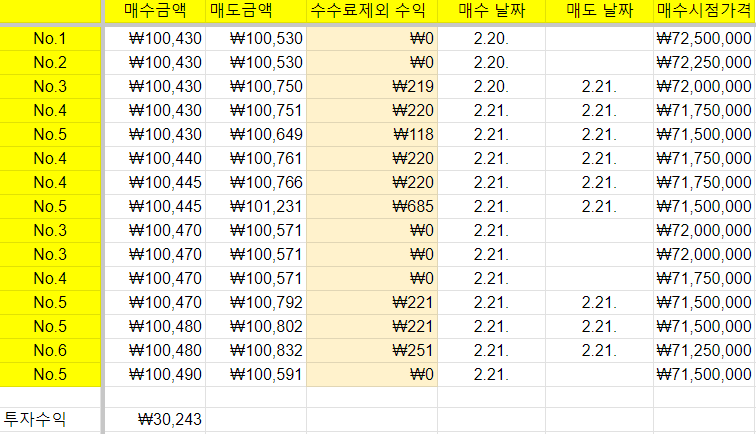The width and height of the screenshot is (756, 434).
Task: Click the 2.20. buy date in No.2 row
Action: (492, 63)
